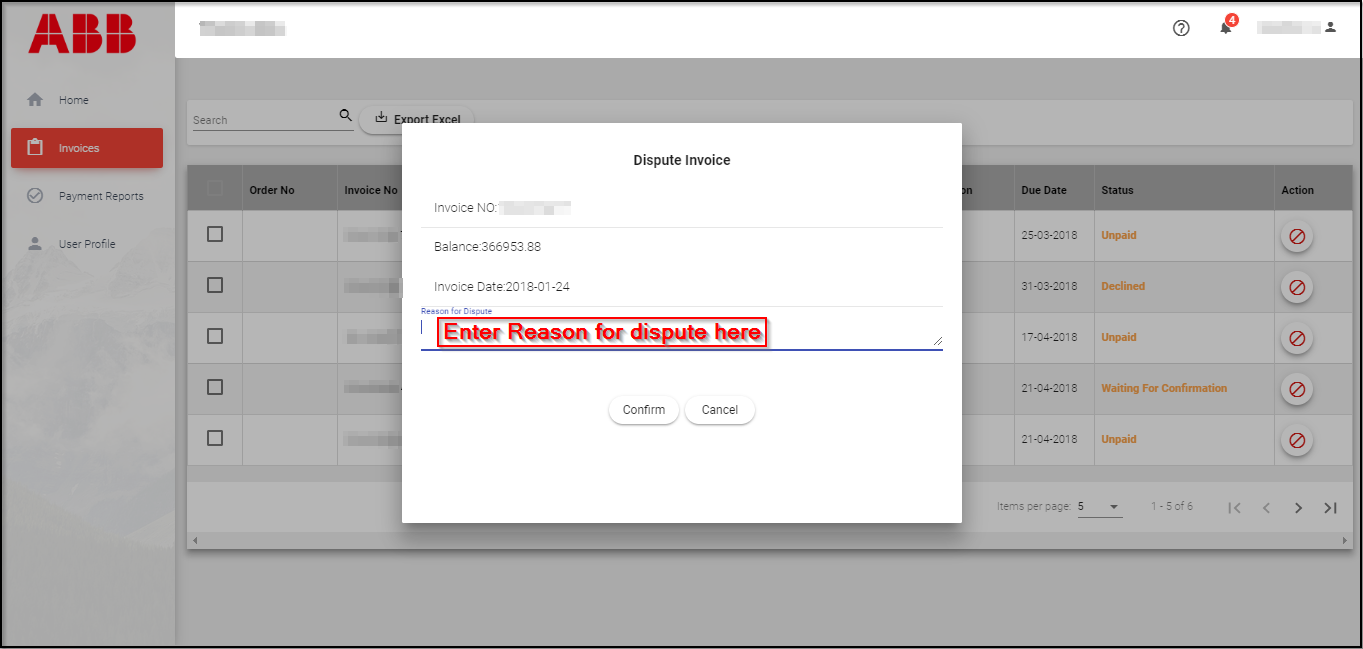The height and width of the screenshot is (649, 1363).
Task: Select checkbox in the third invoice row
Action: 215,336
